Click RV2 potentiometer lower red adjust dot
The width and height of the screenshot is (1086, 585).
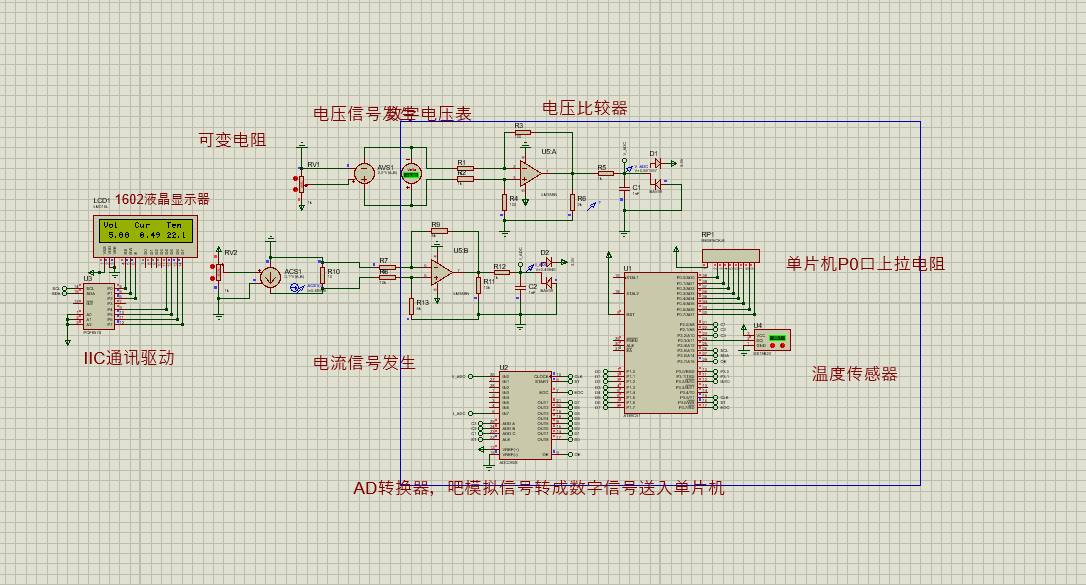[x=213, y=278]
